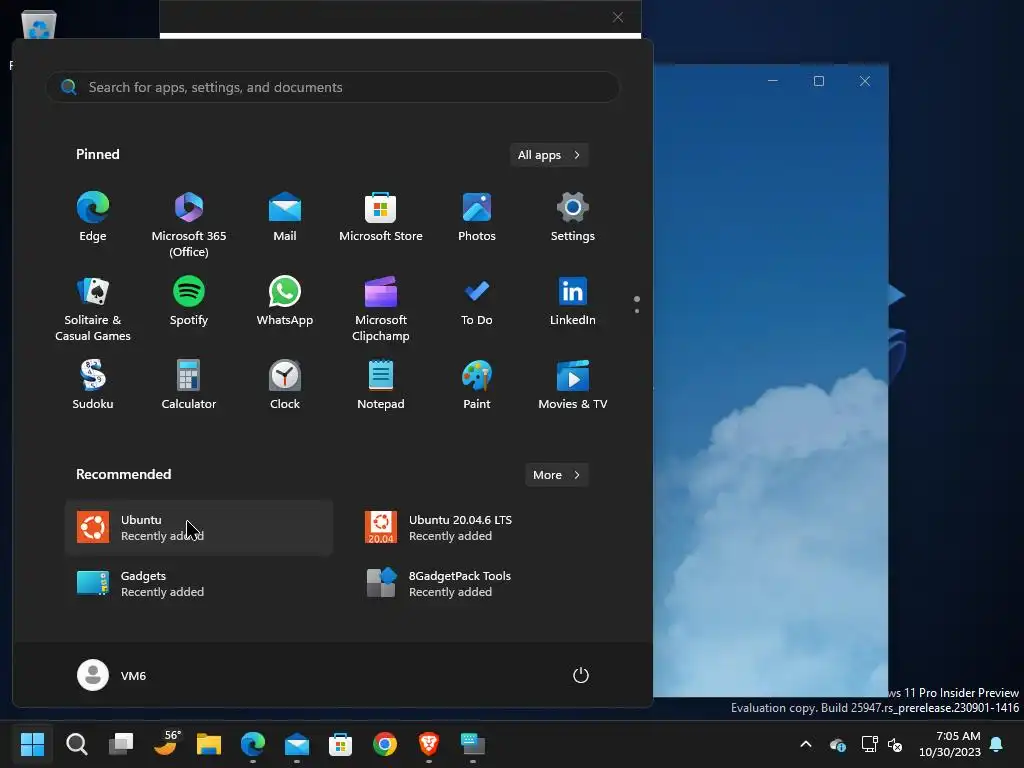
Task: Open the VM6 user account menu
Action: point(112,675)
